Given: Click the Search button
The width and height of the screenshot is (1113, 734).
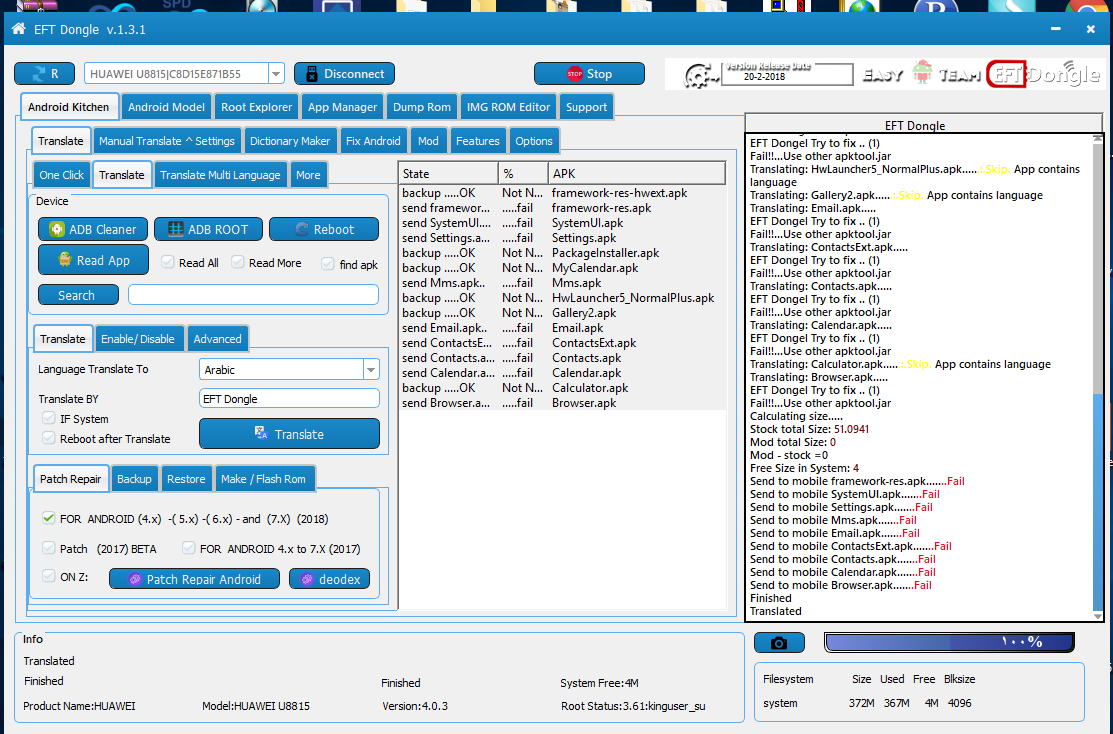Looking at the screenshot, I should point(78,295).
